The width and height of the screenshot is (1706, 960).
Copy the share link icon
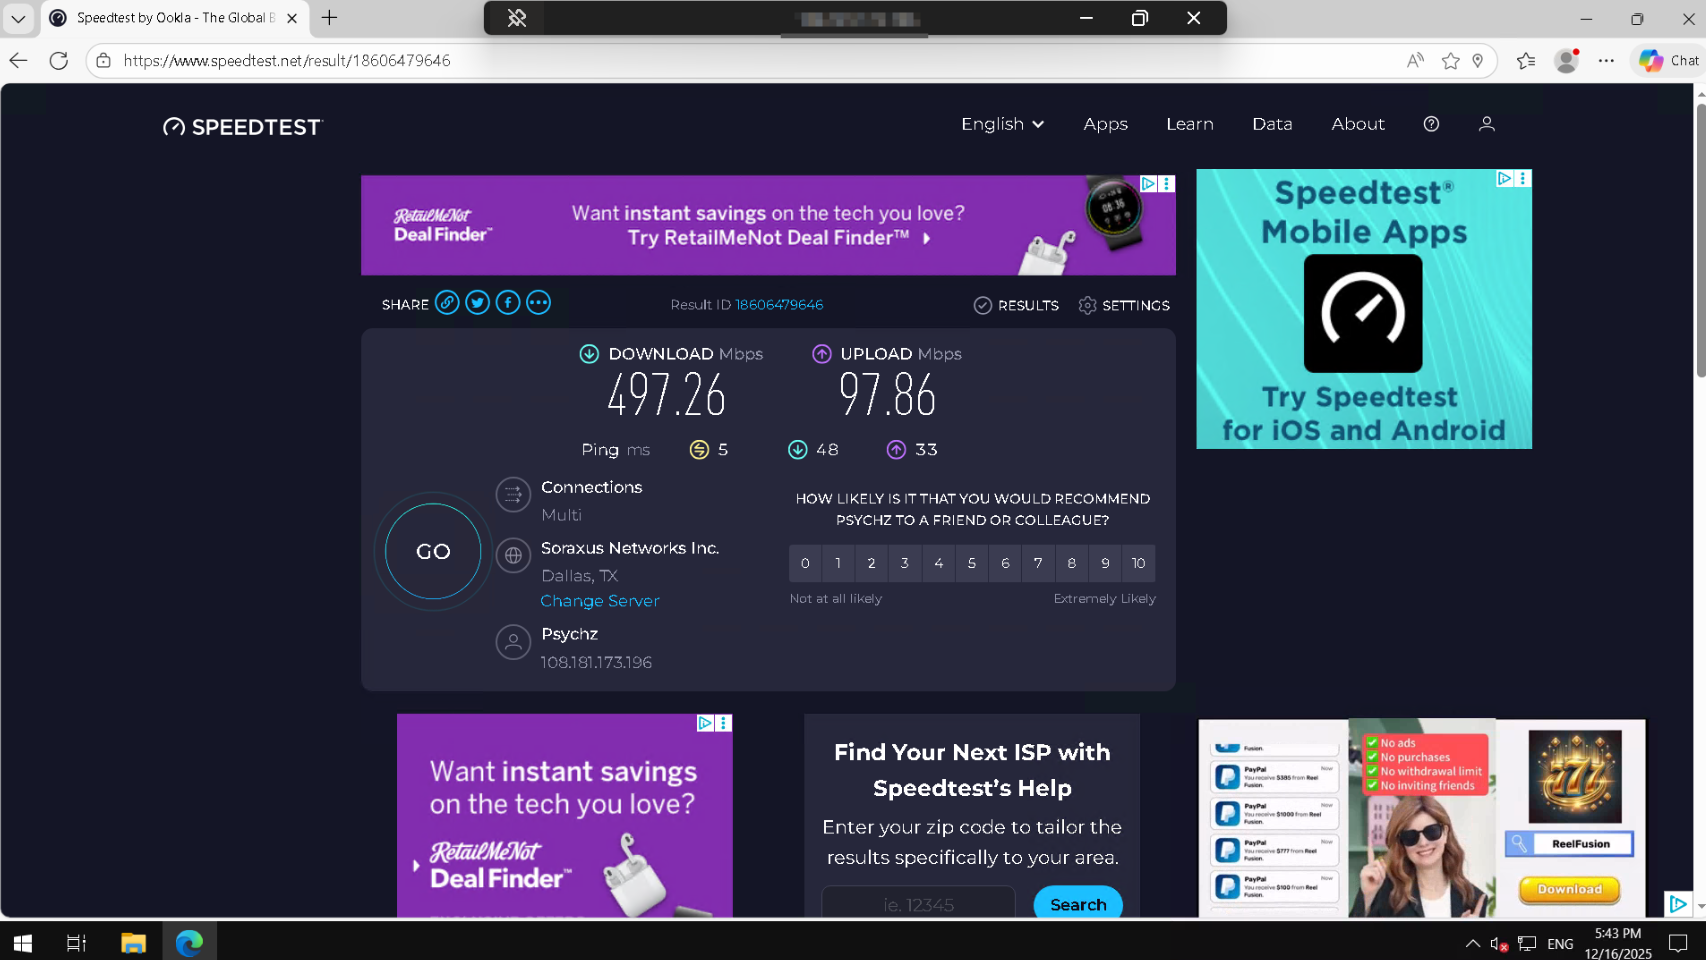[447, 303]
